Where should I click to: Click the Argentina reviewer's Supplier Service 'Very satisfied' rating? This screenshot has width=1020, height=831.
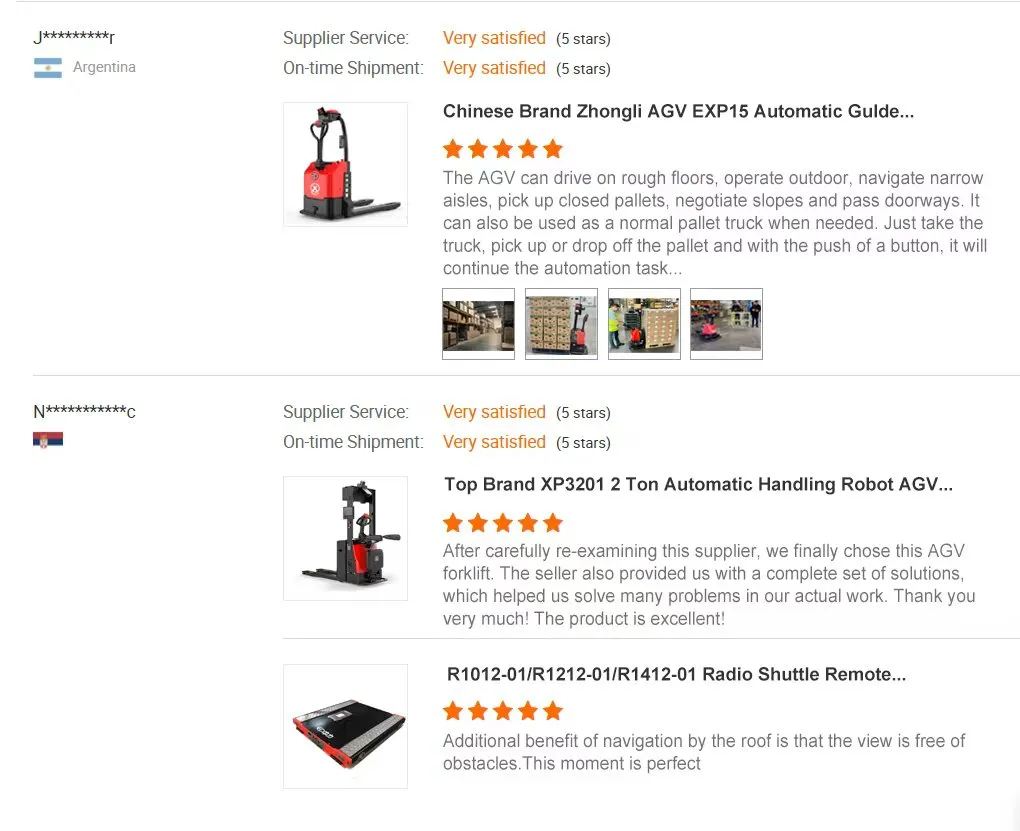coord(494,38)
